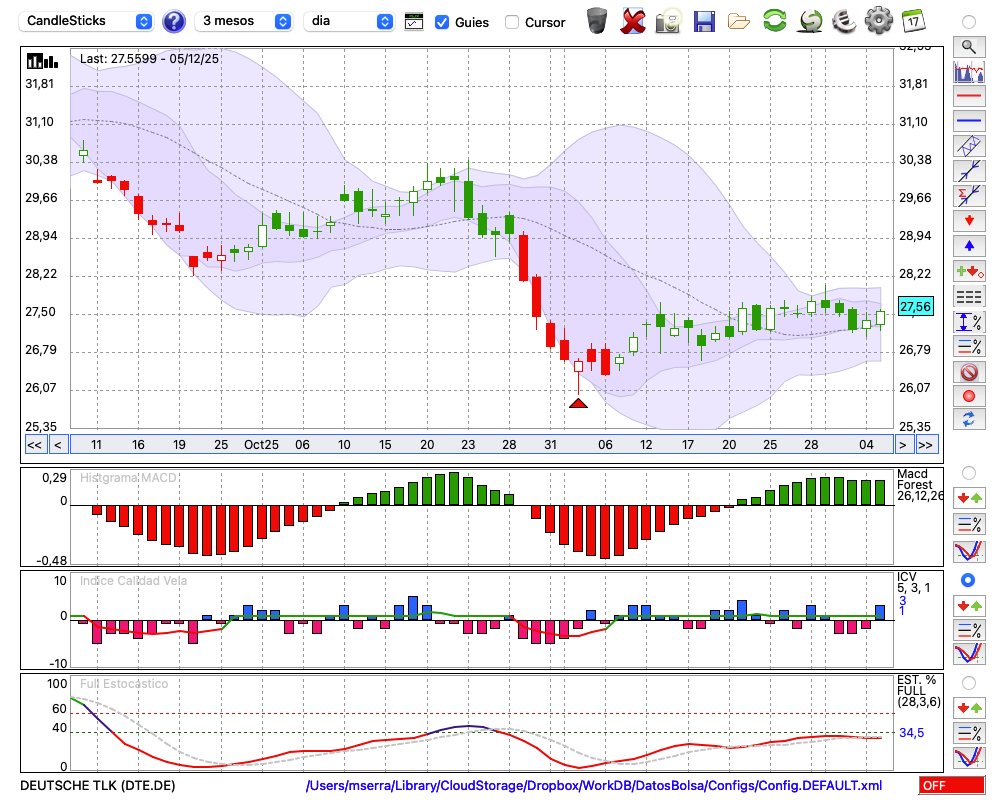Uncheck the Guies checkbox
Image resolution: width=1000 pixels, height=800 pixels.
[442, 22]
